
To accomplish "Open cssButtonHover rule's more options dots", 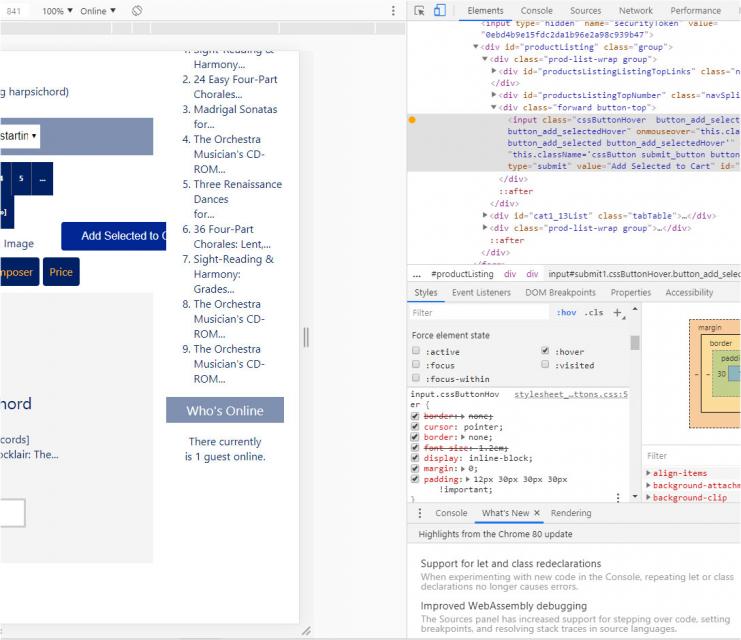I will pyautogui.click(x=618, y=497).
